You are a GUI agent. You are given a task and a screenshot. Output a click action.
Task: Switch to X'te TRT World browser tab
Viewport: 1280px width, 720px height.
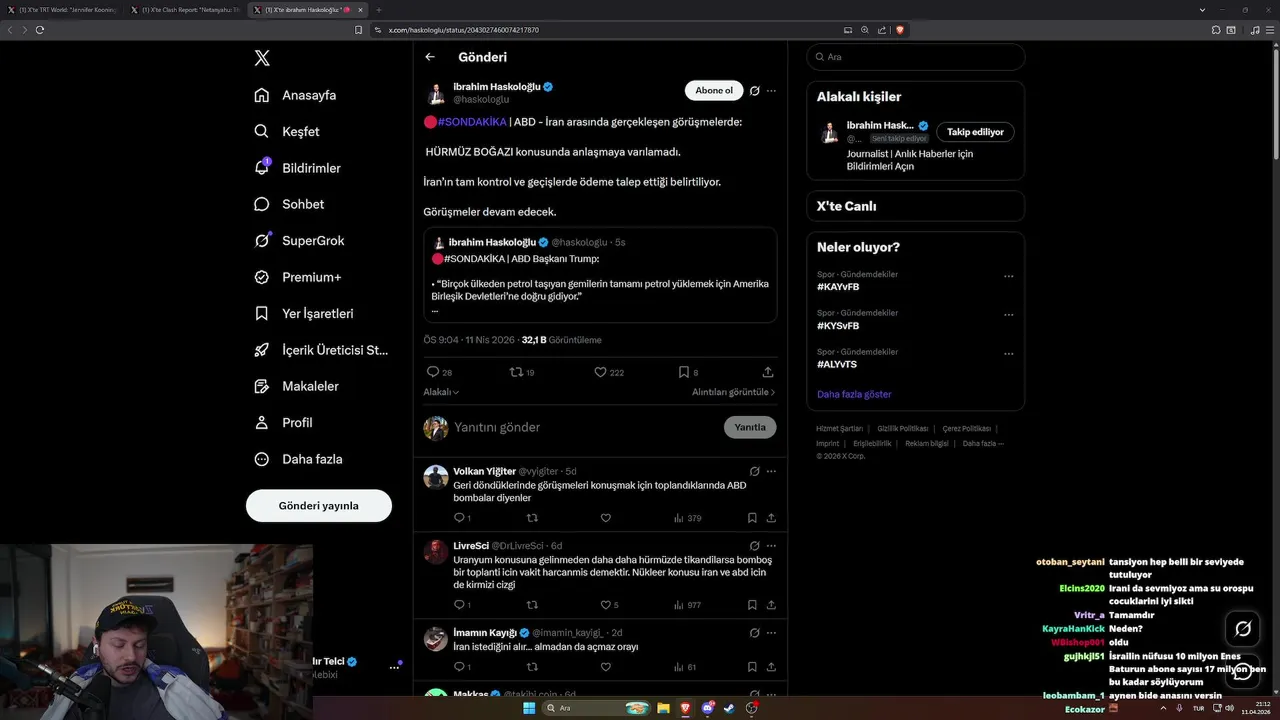[x=64, y=10]
